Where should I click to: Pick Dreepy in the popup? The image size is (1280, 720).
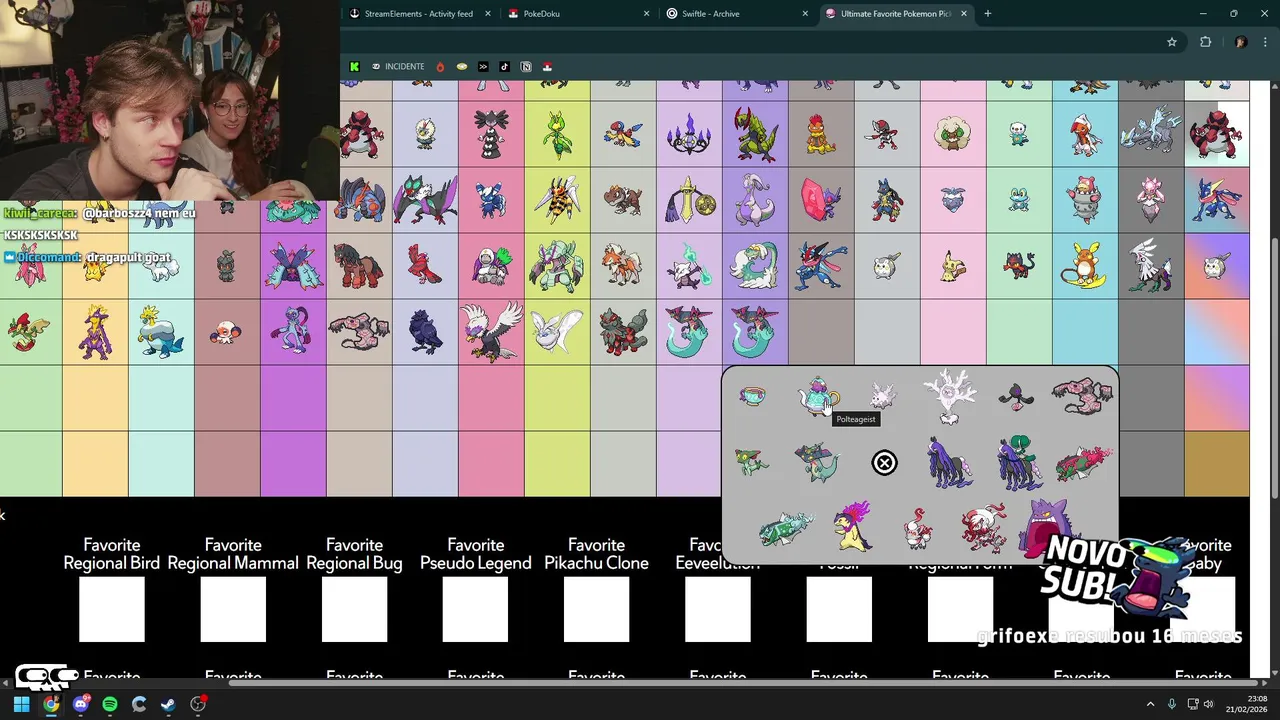coord(752,463)
